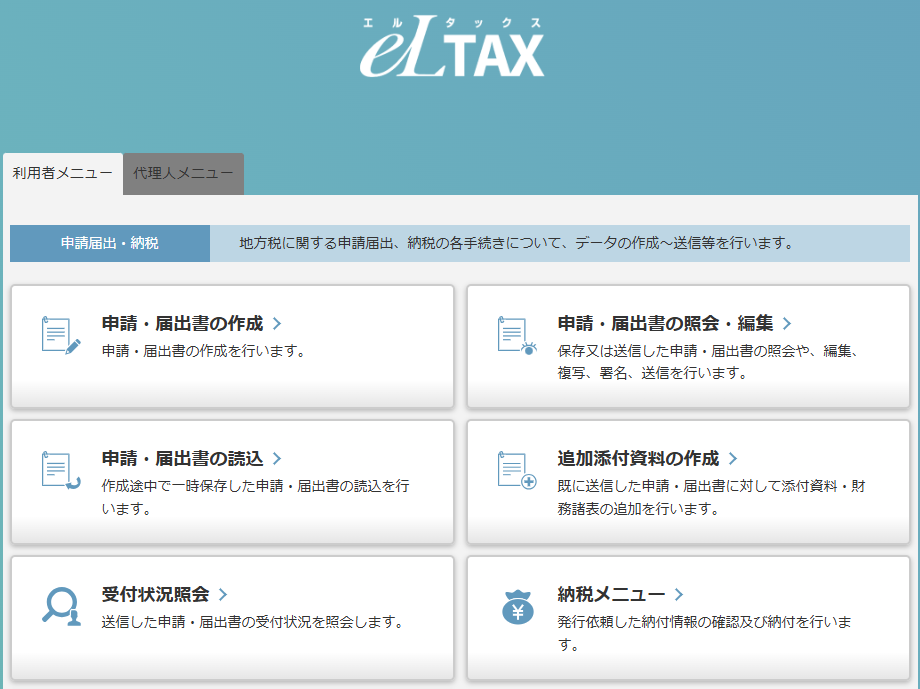Select the 利用者メニュー tab
Viewport: 920px width, 689px height.
pyautogui.click(x=63, y=174)
